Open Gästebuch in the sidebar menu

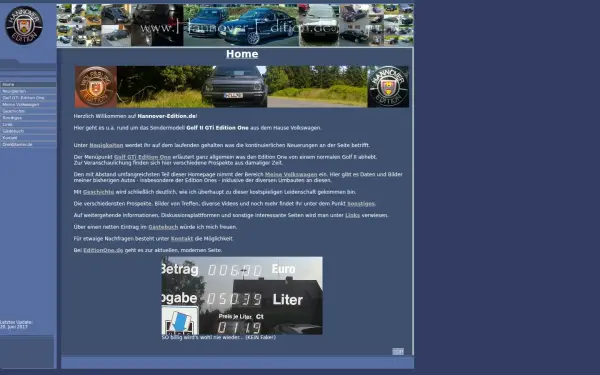(x=28, y=131)
